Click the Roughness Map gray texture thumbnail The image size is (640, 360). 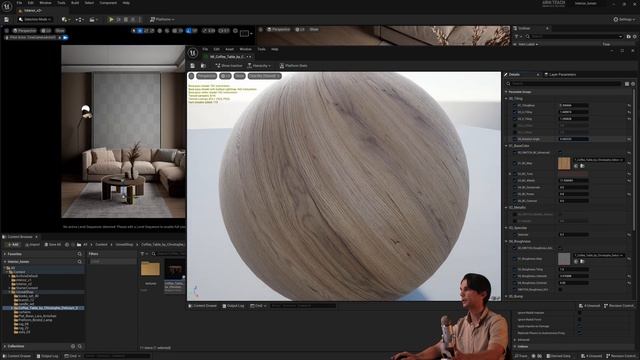(564, 259)
